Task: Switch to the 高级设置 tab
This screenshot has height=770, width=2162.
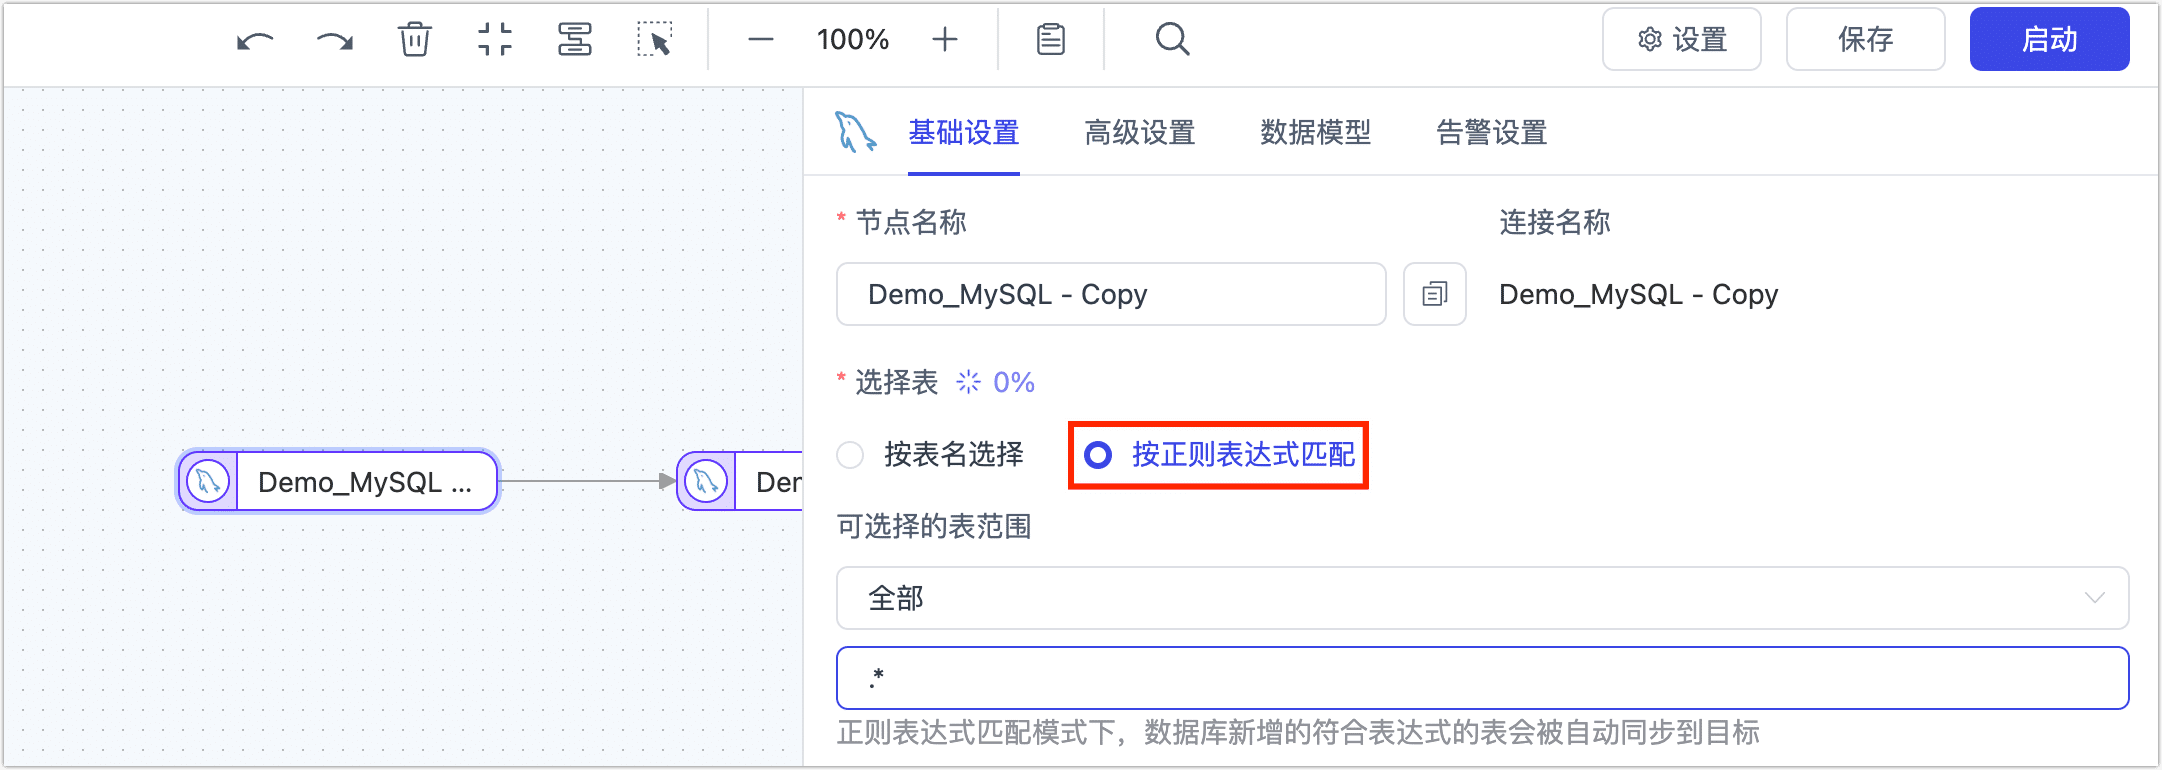Action: click(1140, 132)
